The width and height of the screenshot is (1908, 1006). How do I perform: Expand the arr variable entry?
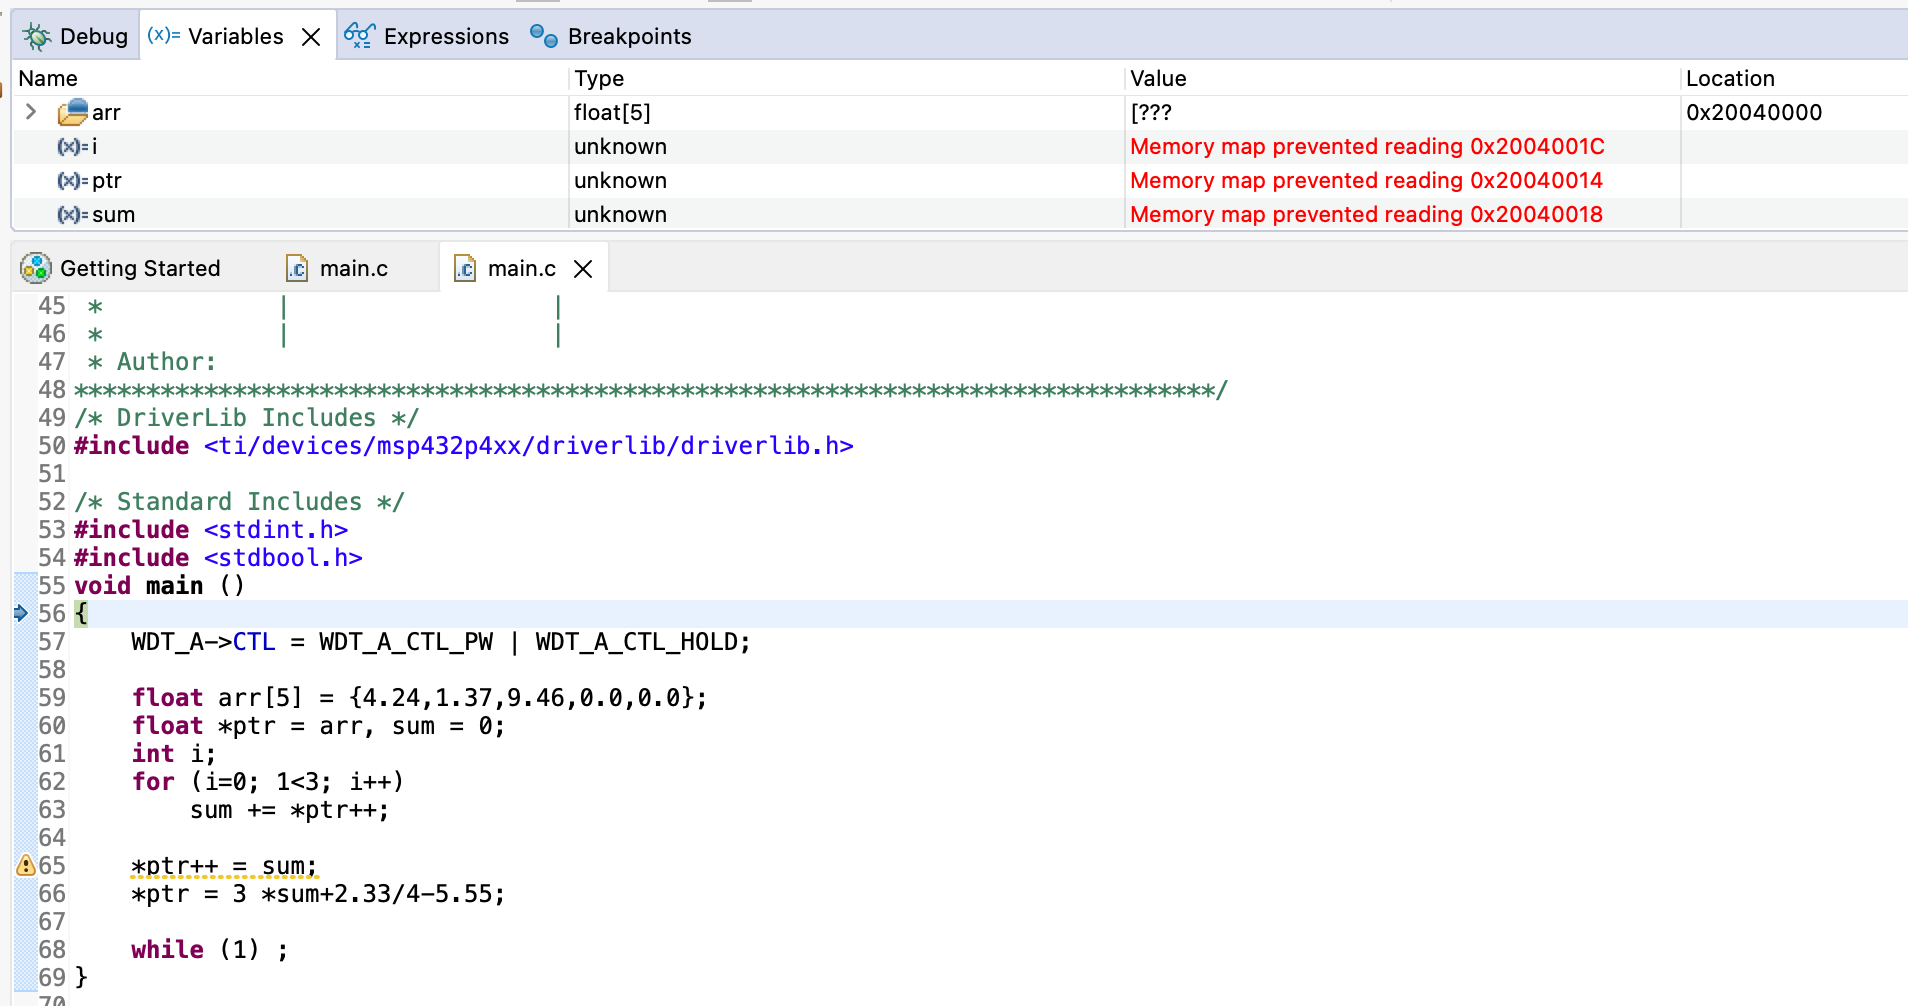(x=30, y=112)
